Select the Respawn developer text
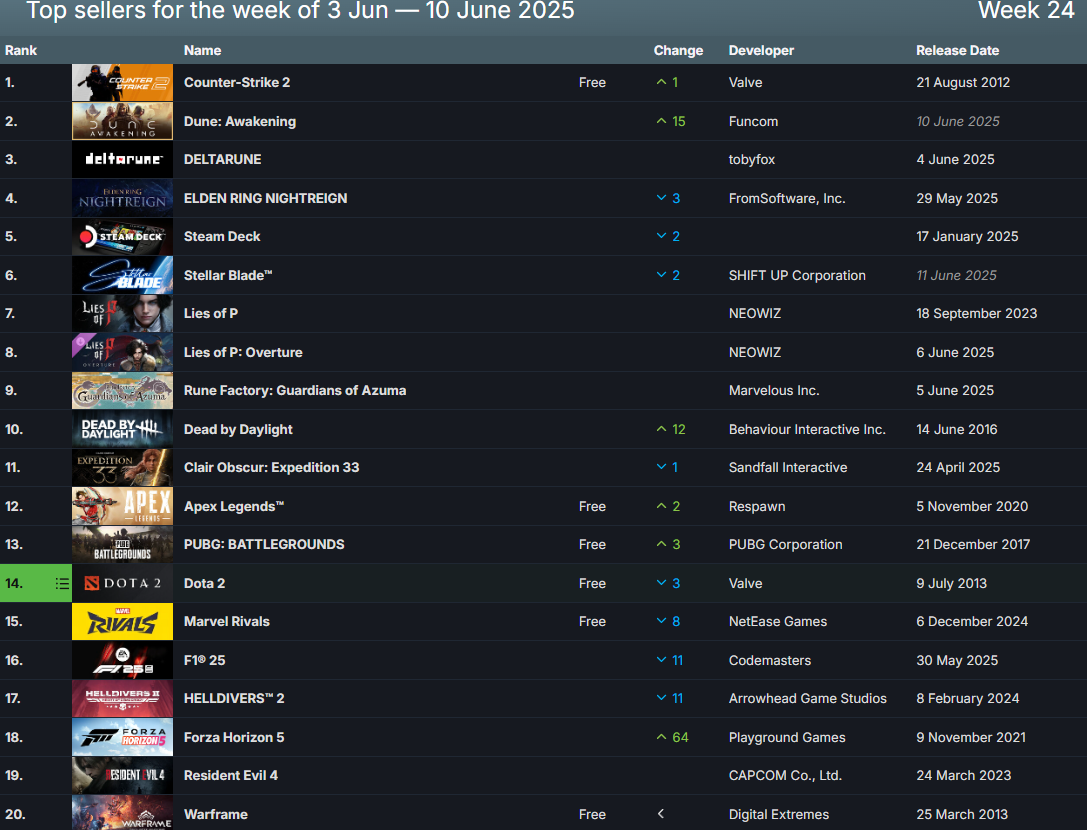Viewport: 1087px width, 830px height. pyautogui.click(x=757, y=506)
